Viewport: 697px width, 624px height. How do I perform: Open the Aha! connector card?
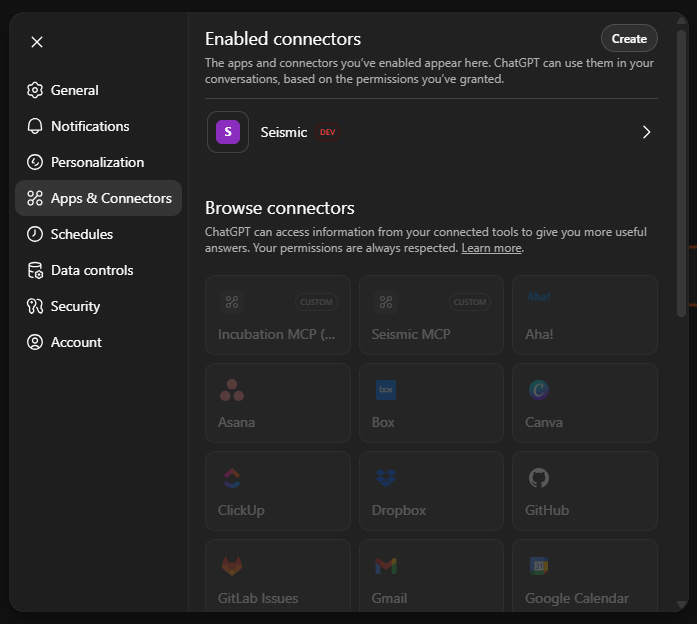[x=585, y=315]
